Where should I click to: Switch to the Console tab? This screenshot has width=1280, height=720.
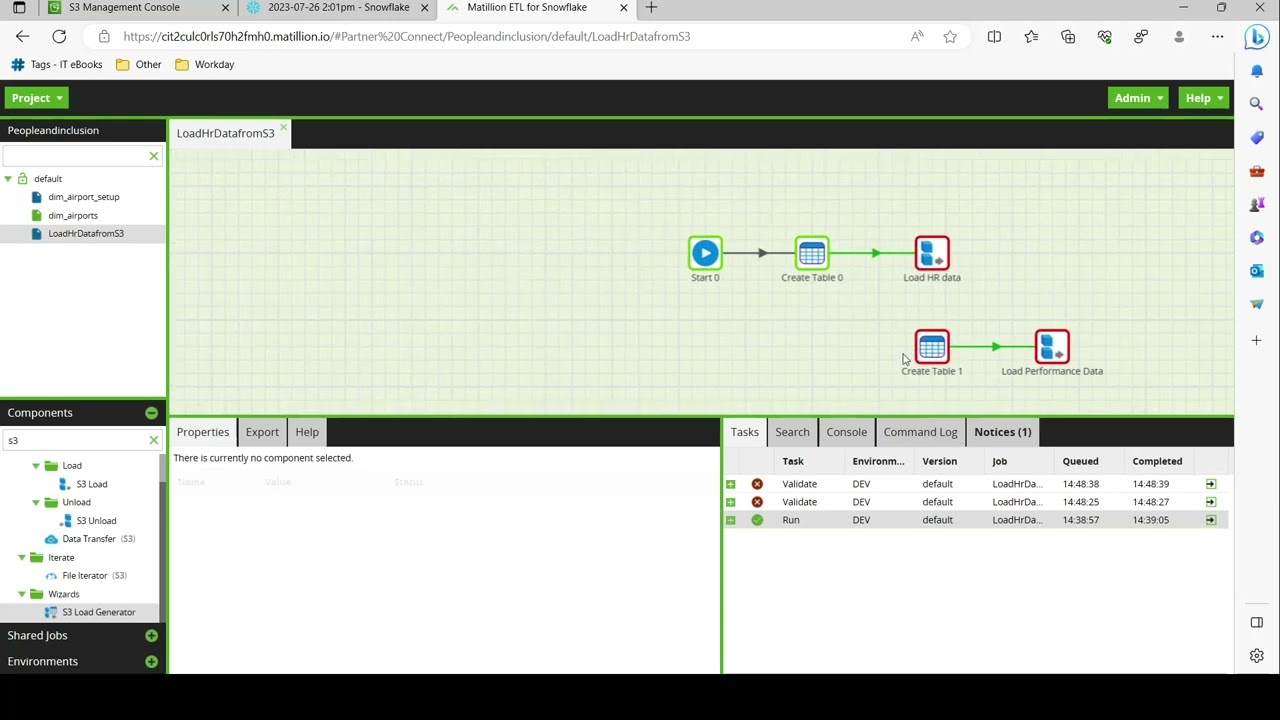click(846, 432)
